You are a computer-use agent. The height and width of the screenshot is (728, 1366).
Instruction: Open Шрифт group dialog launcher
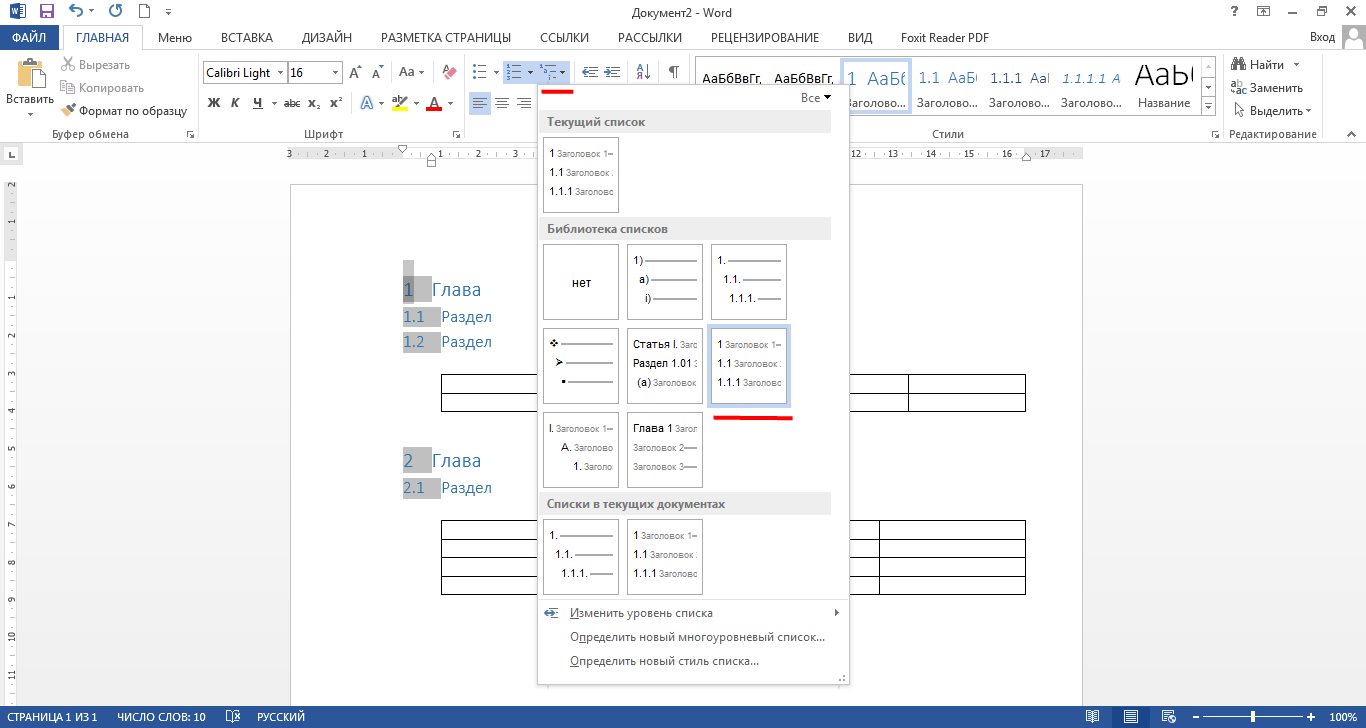(x=457, y=134)
